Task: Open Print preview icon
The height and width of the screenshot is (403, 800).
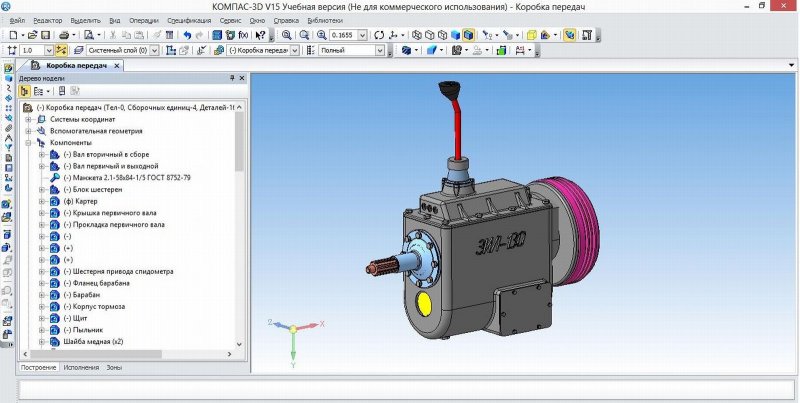Action: (89, 35)
